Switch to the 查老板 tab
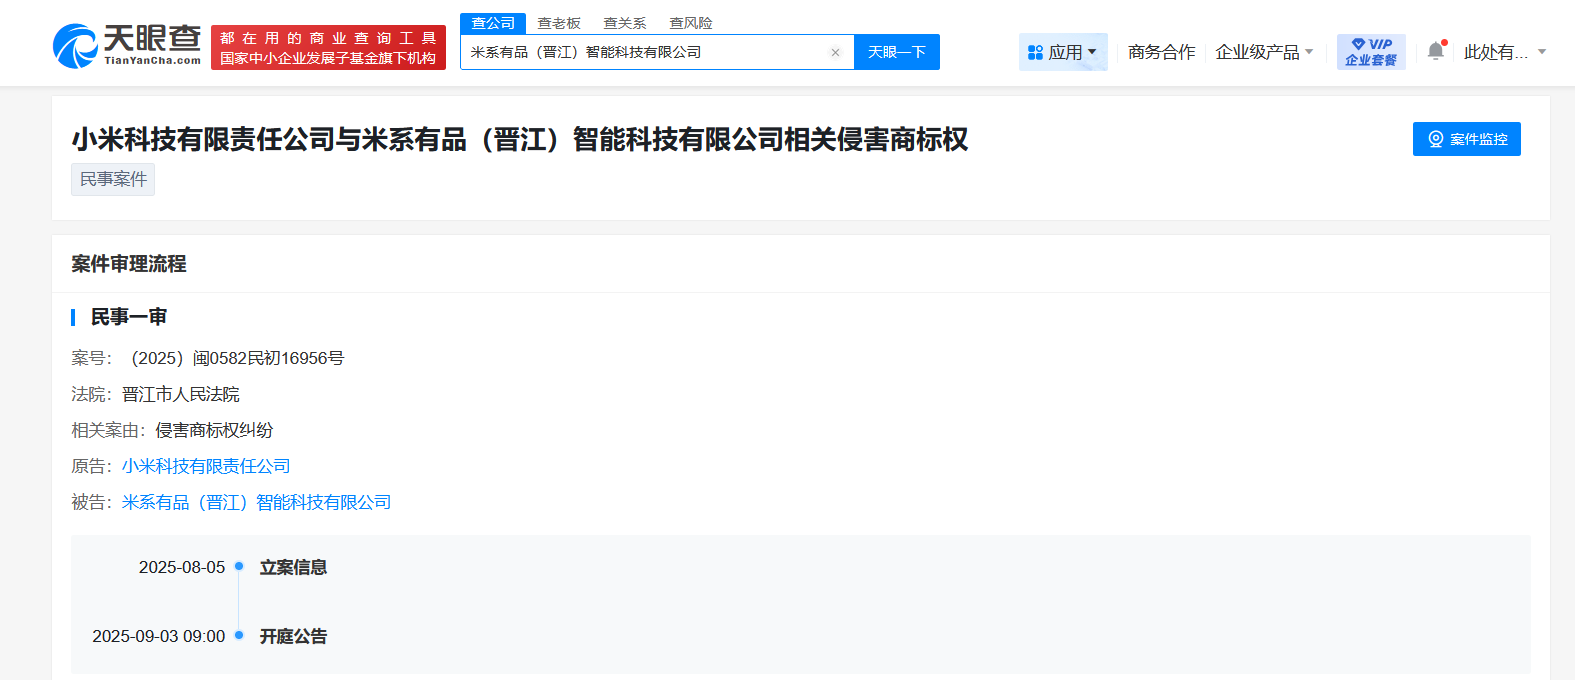This screenshot has height=680, width=1575. coord(559,23)
